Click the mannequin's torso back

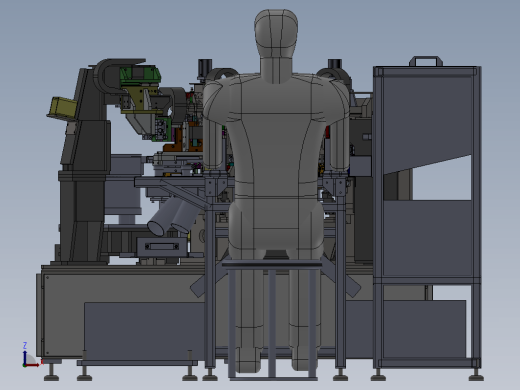coord(276,140)
